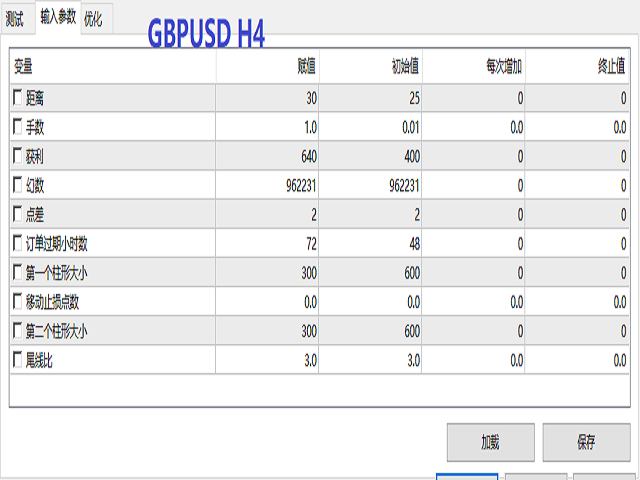This screenshot has height=480, width=640.
Task: Toggle the 第一个柱形大小 checkbox
Action: point(18,273)
